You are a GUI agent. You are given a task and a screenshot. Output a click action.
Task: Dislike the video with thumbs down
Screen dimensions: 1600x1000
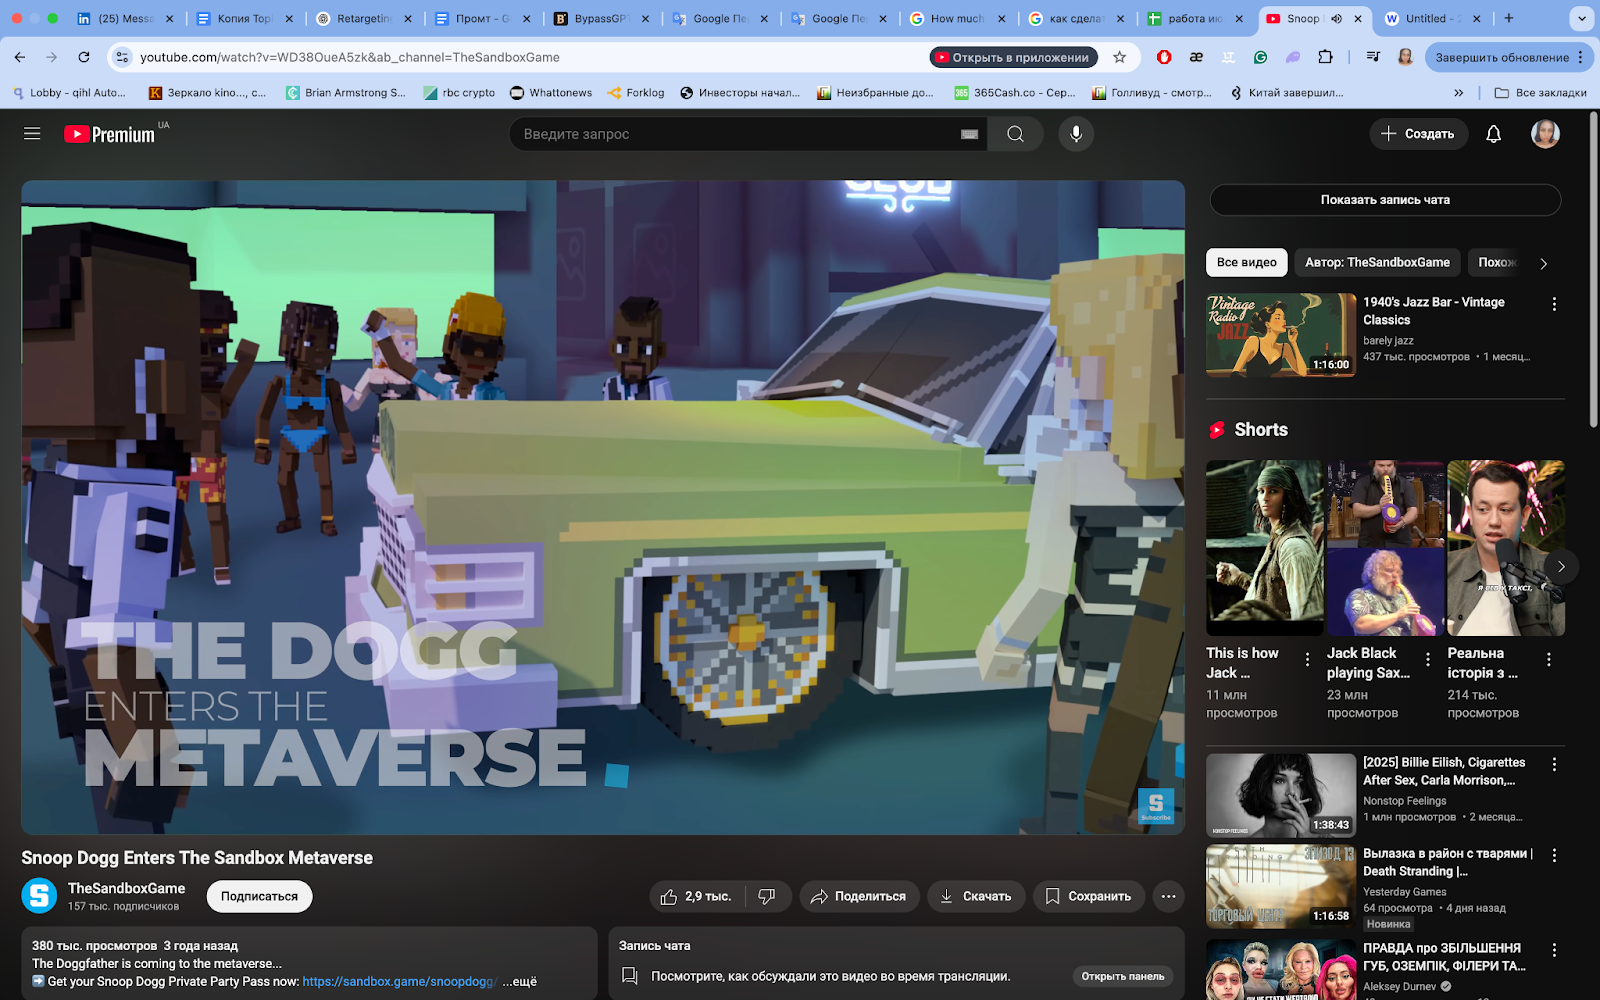(767, 897)
